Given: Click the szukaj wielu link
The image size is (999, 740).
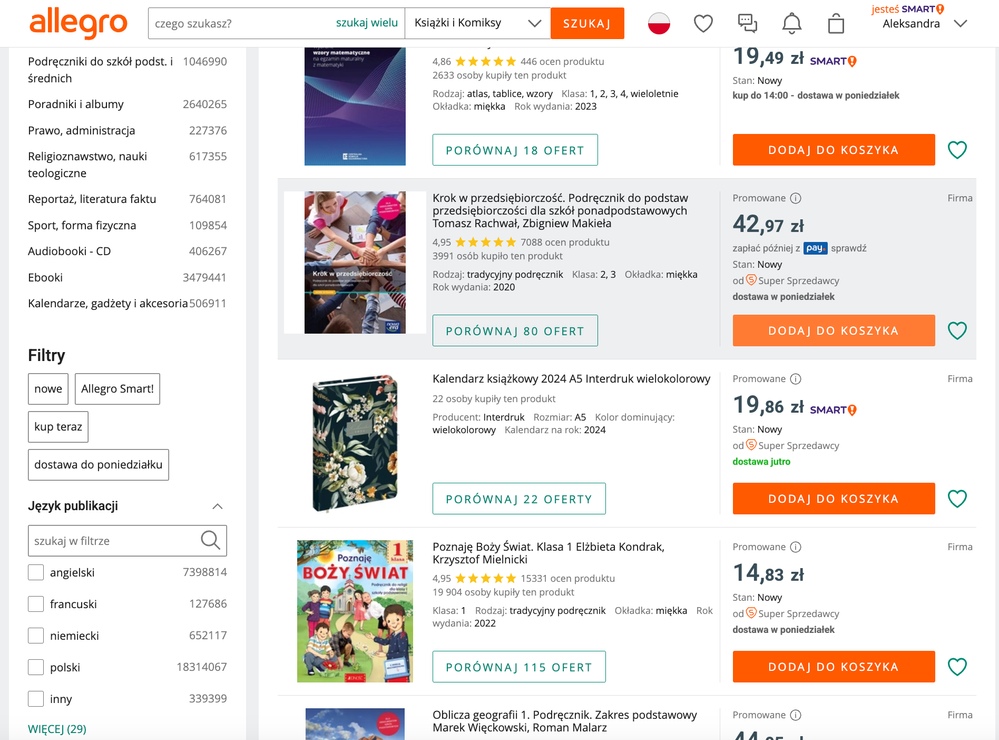Looking at the screenshot, I should [x=367, y=23].
